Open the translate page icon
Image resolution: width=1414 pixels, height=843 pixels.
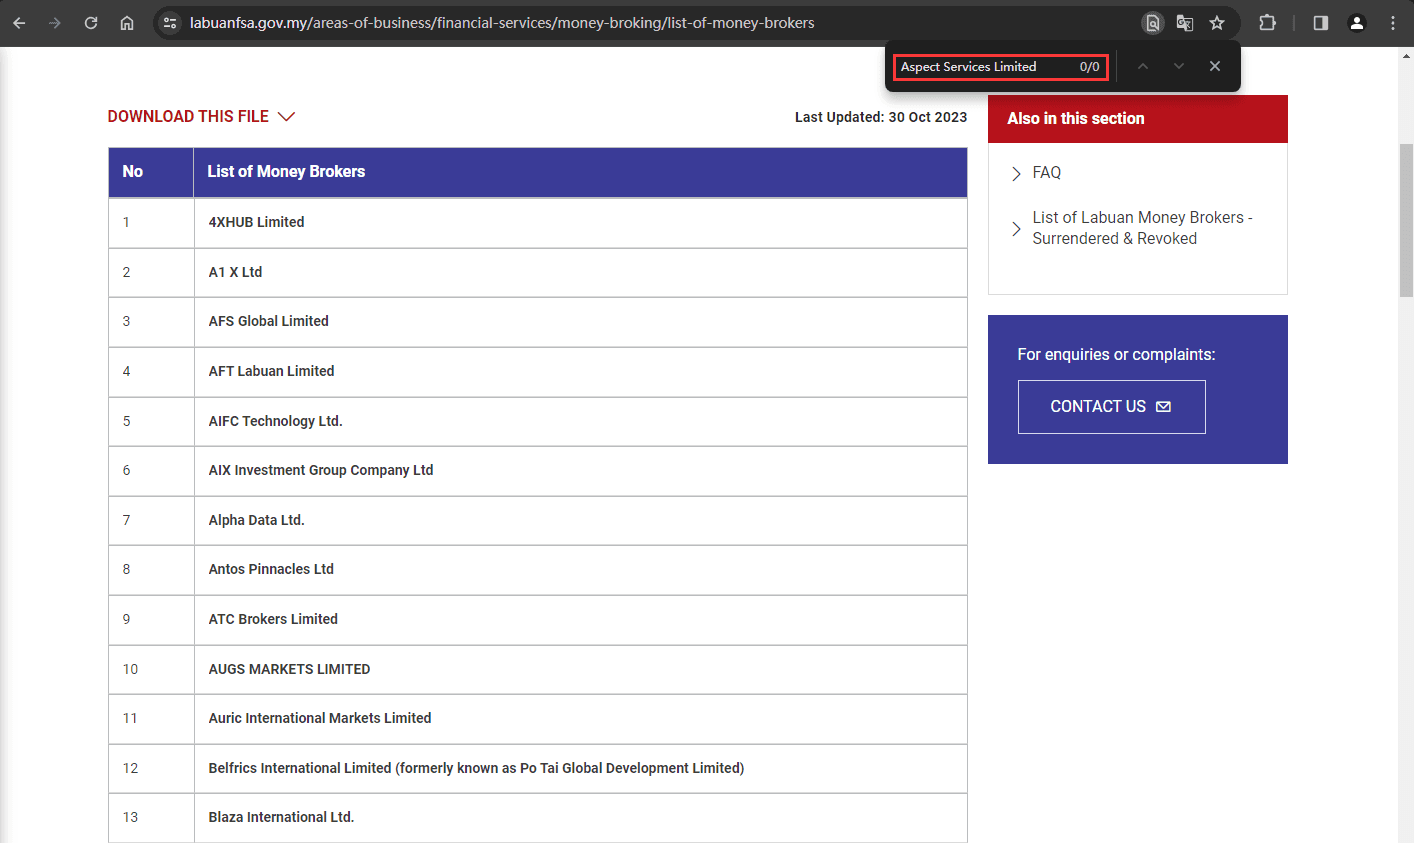(1185, 23)
